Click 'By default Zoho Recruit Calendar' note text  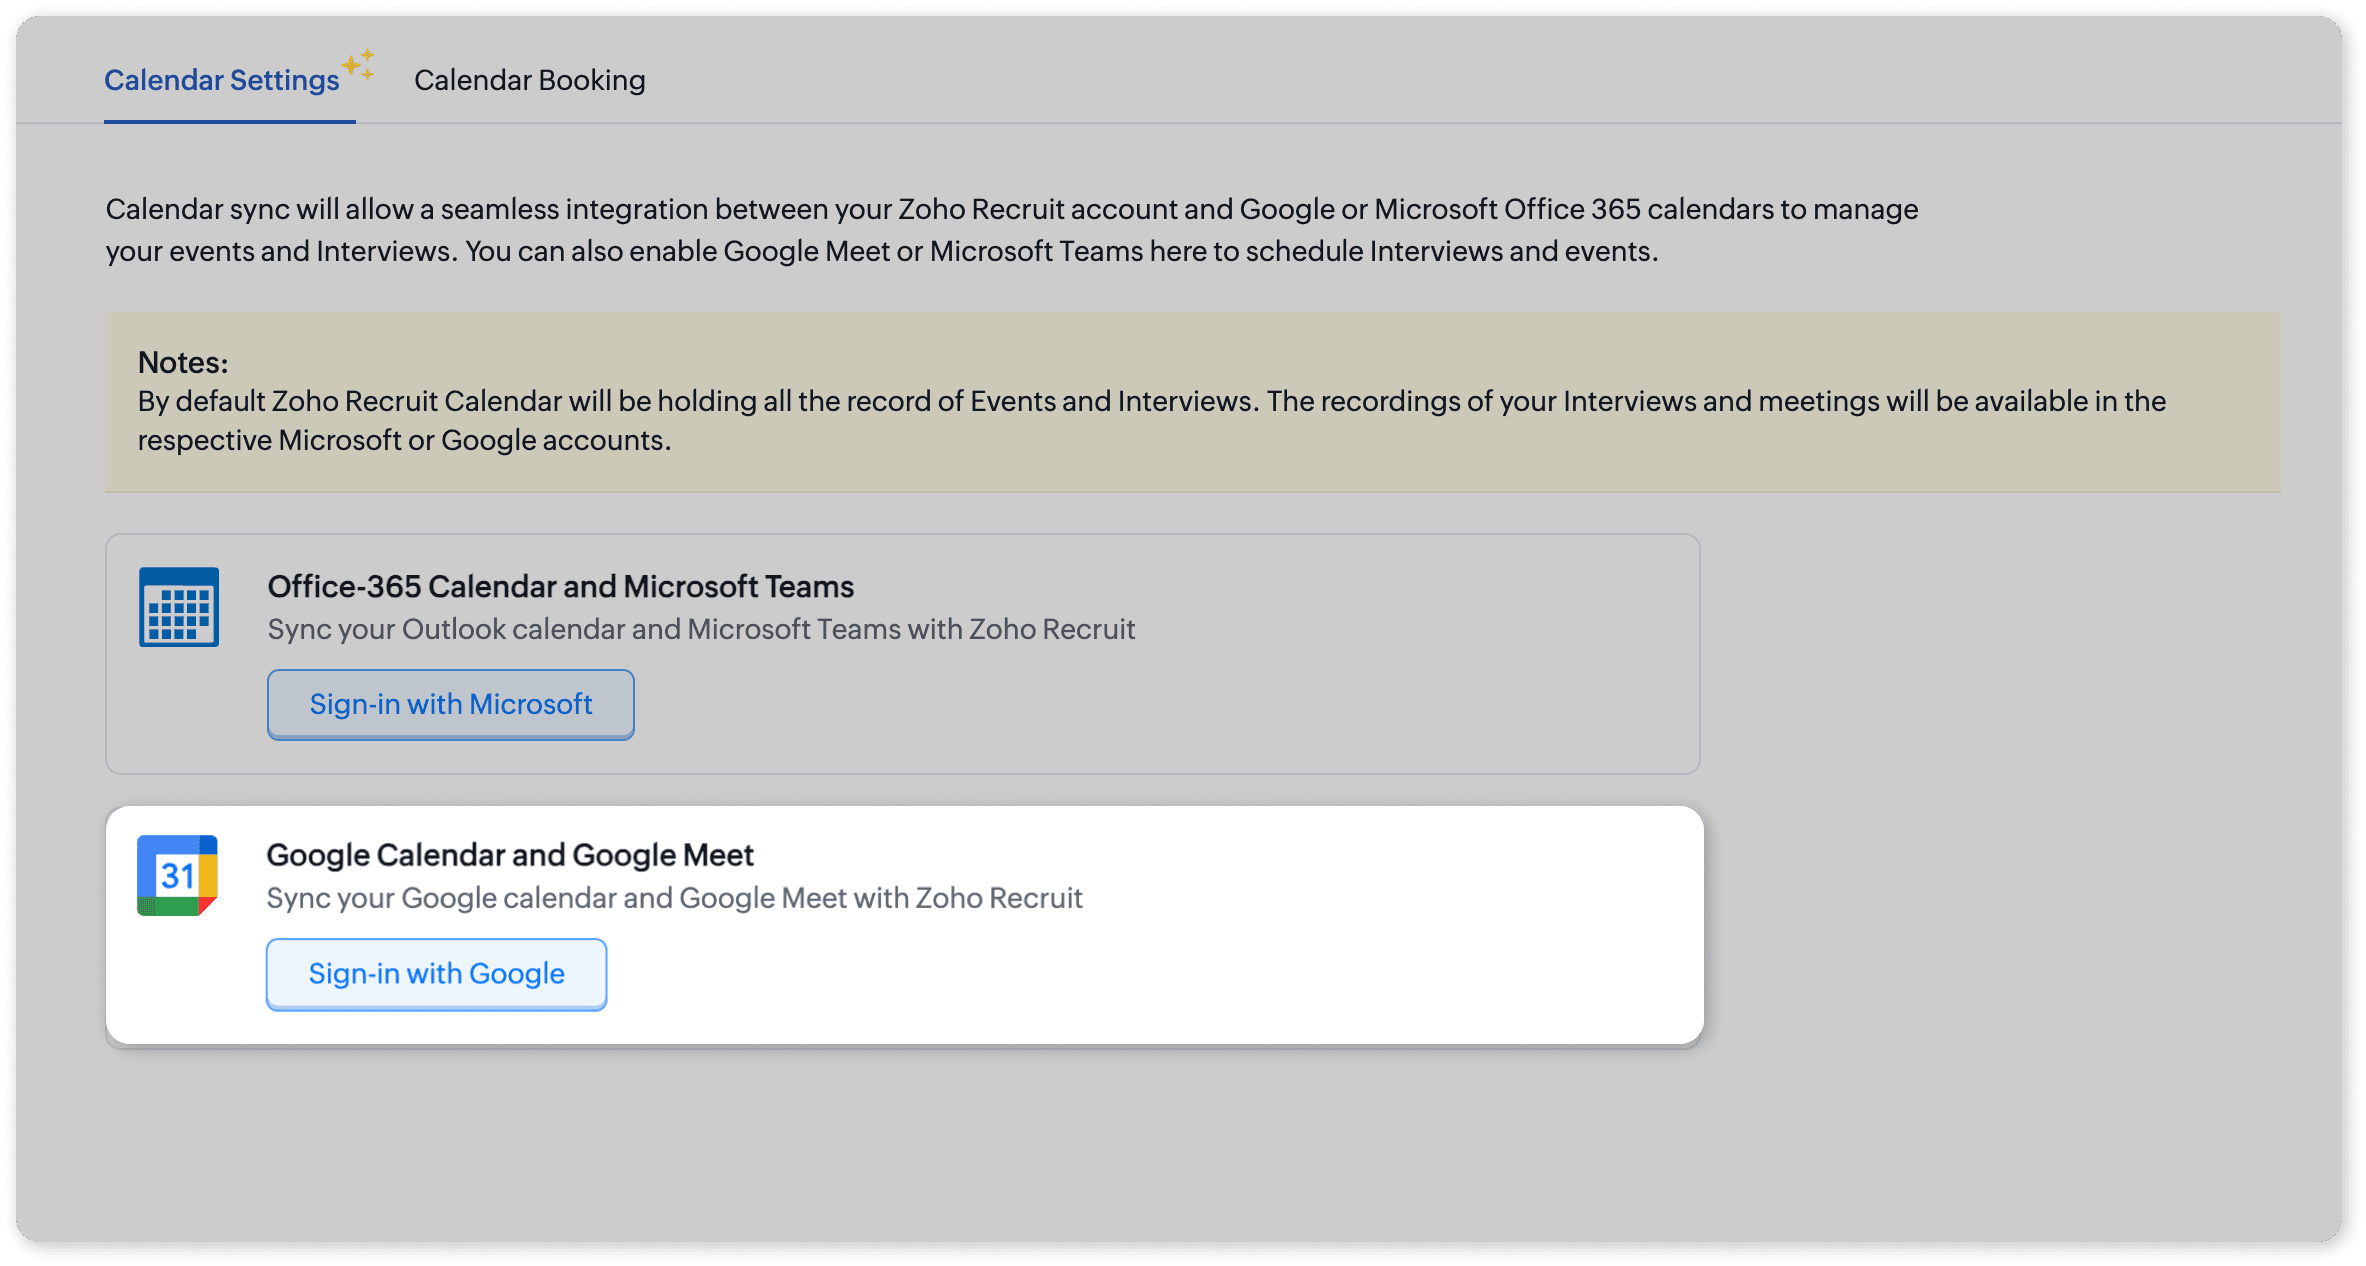(x=1152, y=420)
